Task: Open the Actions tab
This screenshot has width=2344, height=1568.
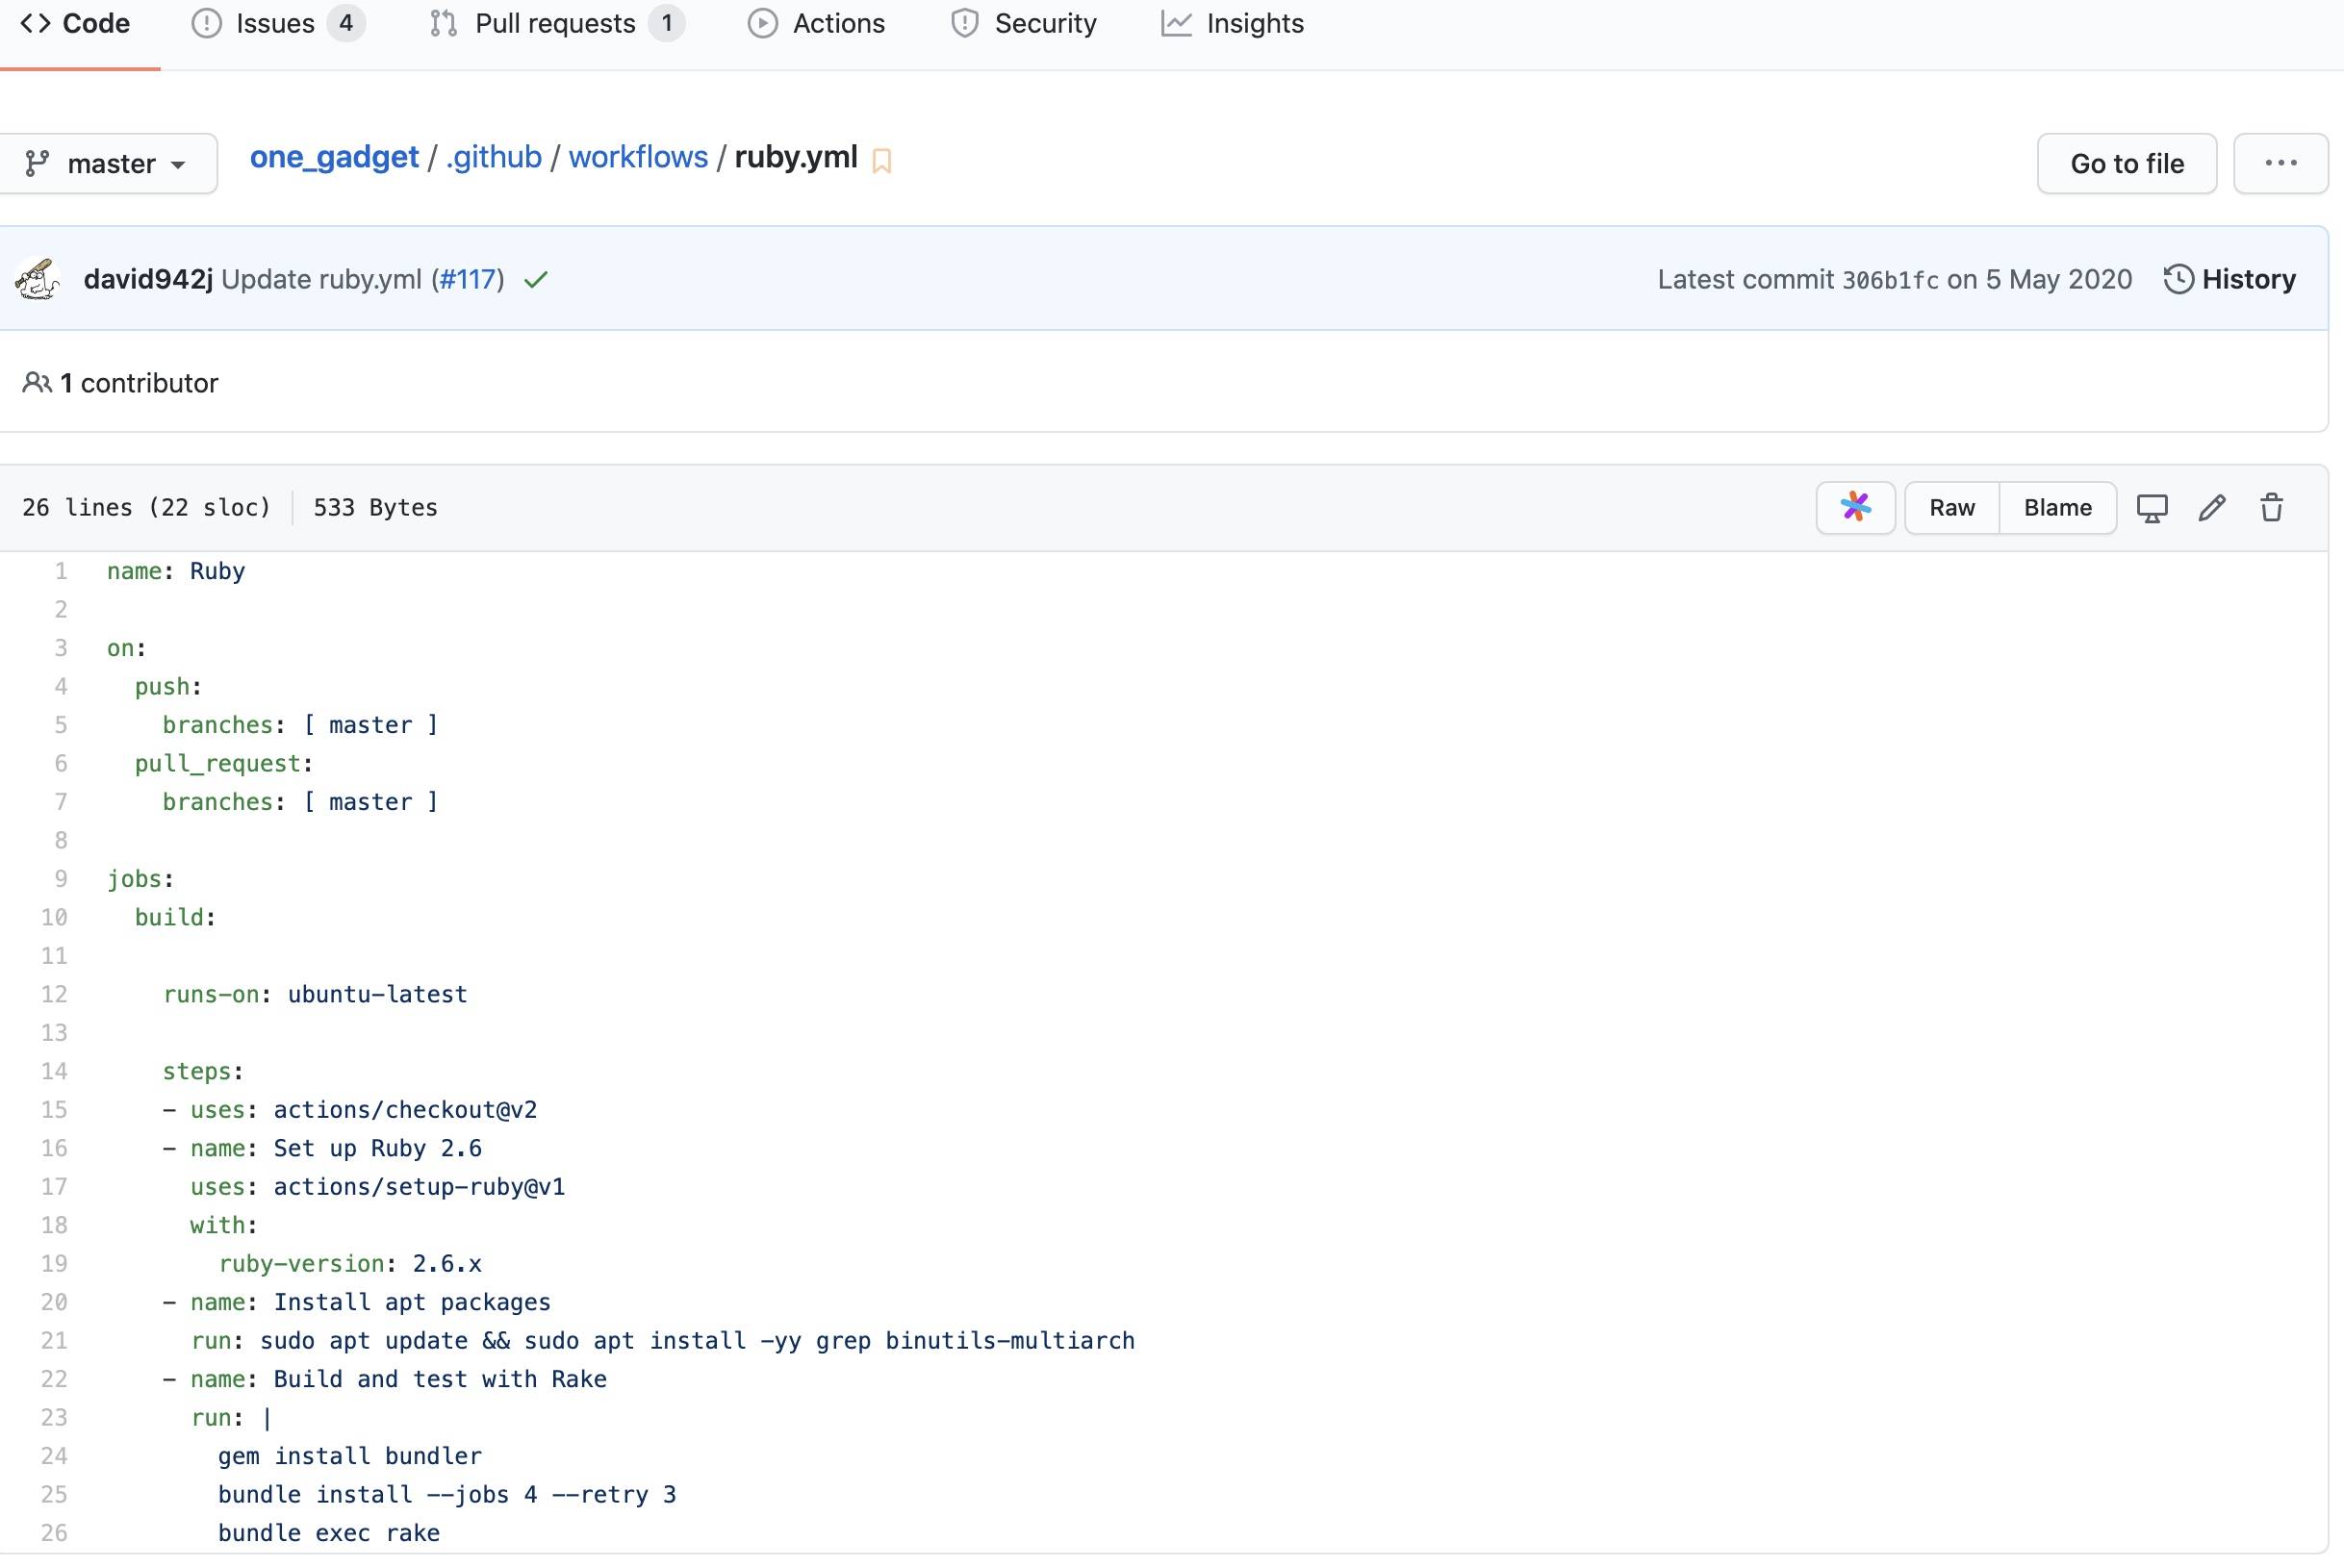Action: point(817,23)
